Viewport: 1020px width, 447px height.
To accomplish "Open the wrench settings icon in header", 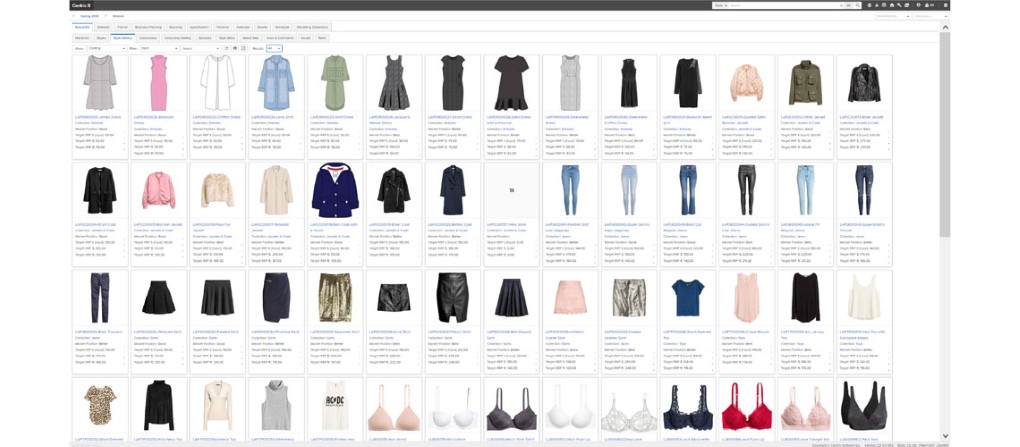I will tap(899, 5).
